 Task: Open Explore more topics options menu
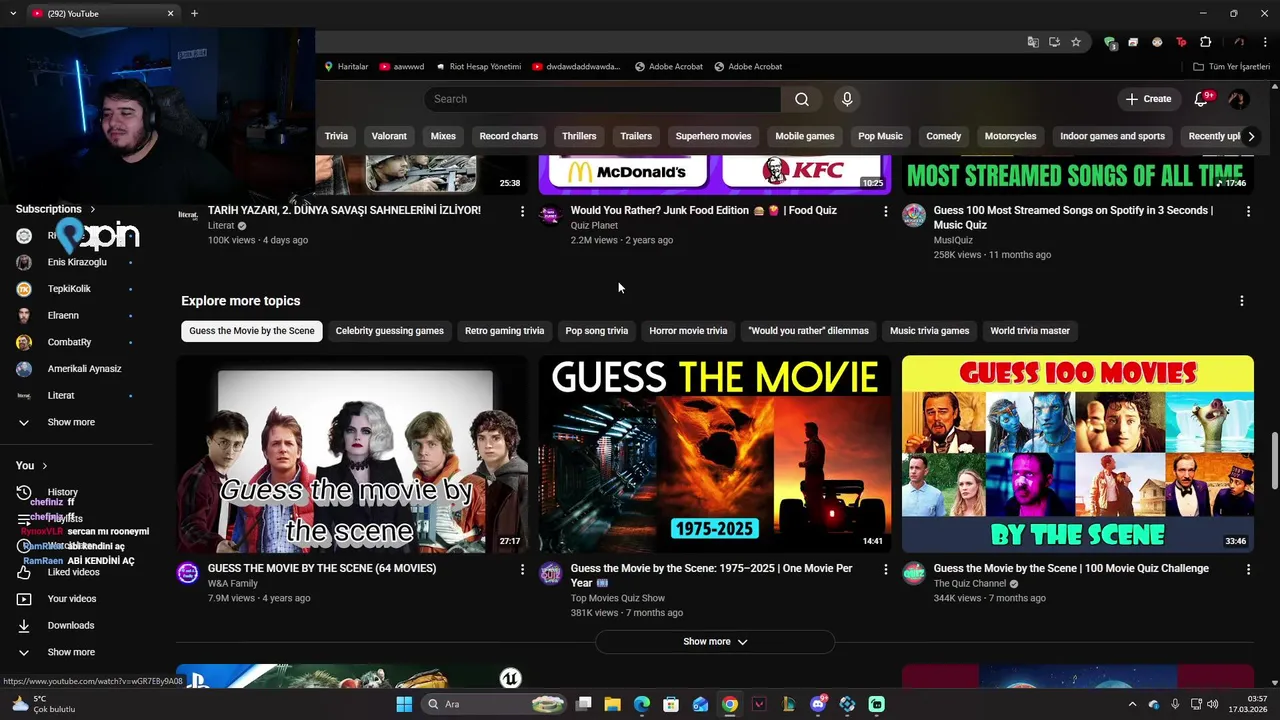[1242, 301]
